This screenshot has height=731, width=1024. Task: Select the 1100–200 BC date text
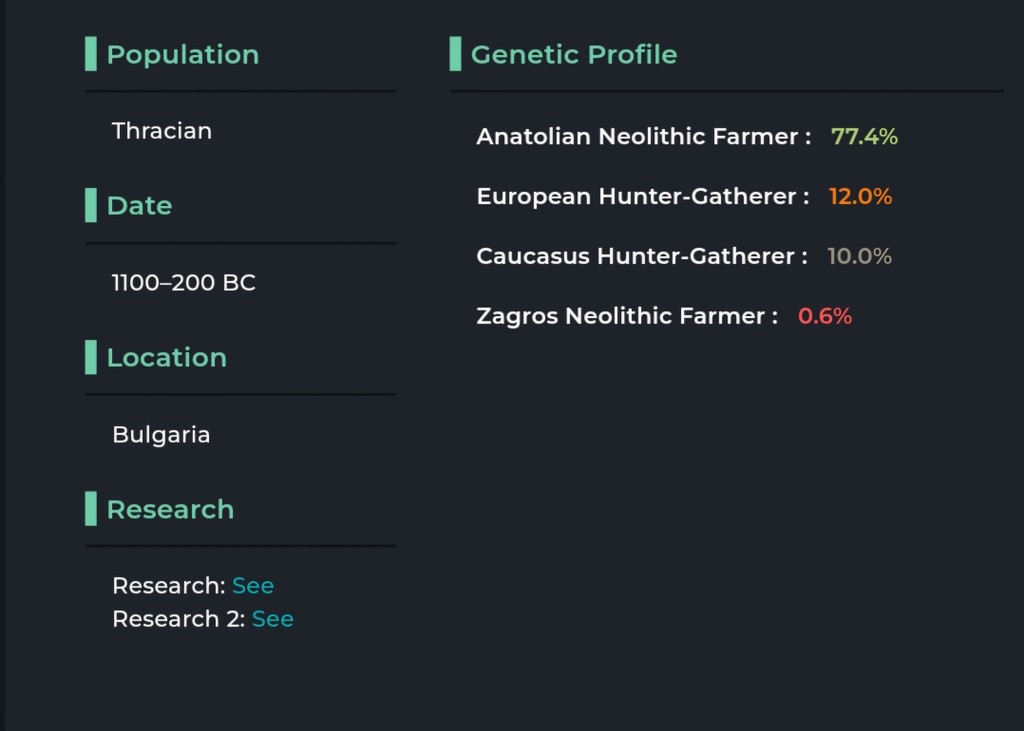[184, 282]
